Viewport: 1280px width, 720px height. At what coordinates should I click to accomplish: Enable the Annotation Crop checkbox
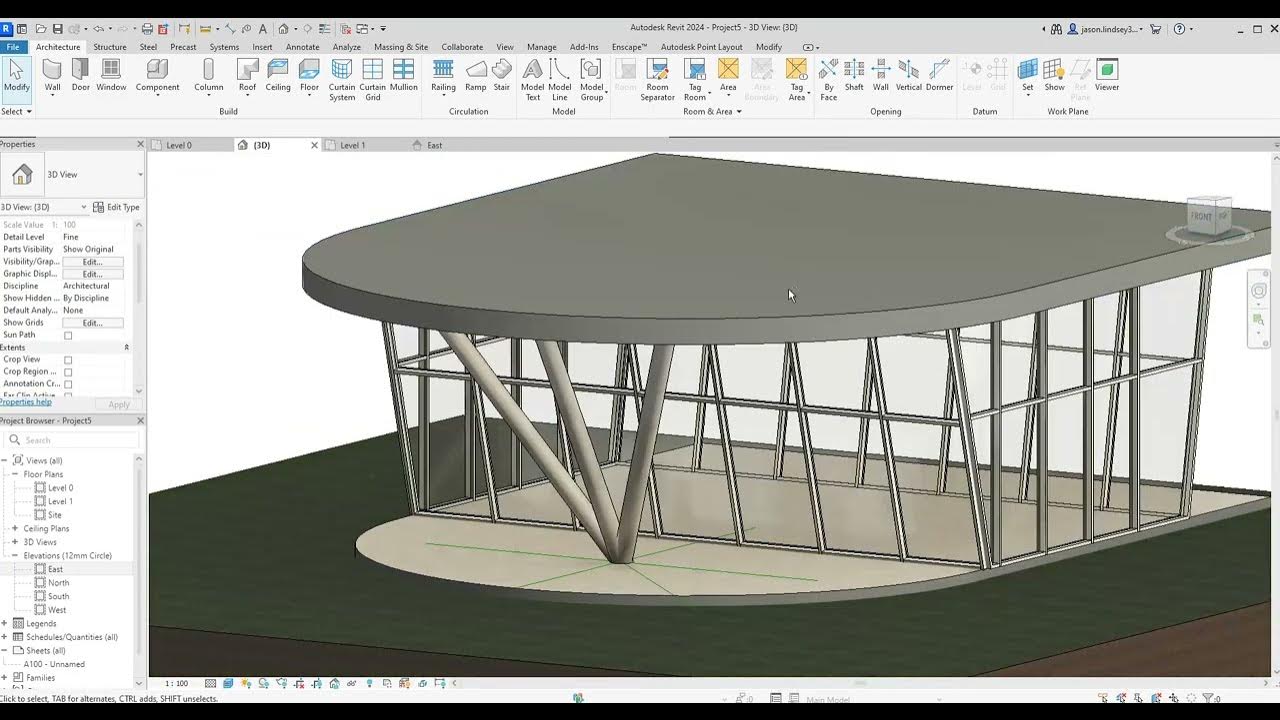pos(68,384)
